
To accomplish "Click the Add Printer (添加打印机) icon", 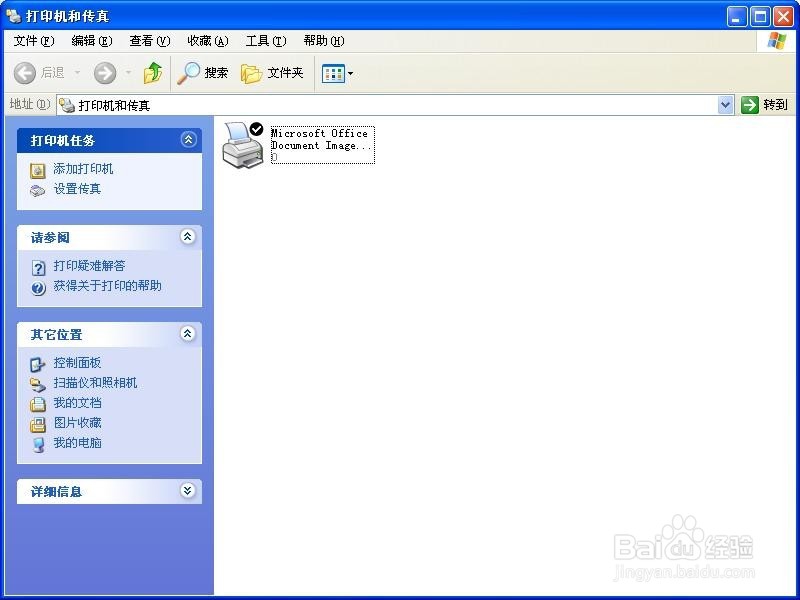I will (x=38, y=170).
